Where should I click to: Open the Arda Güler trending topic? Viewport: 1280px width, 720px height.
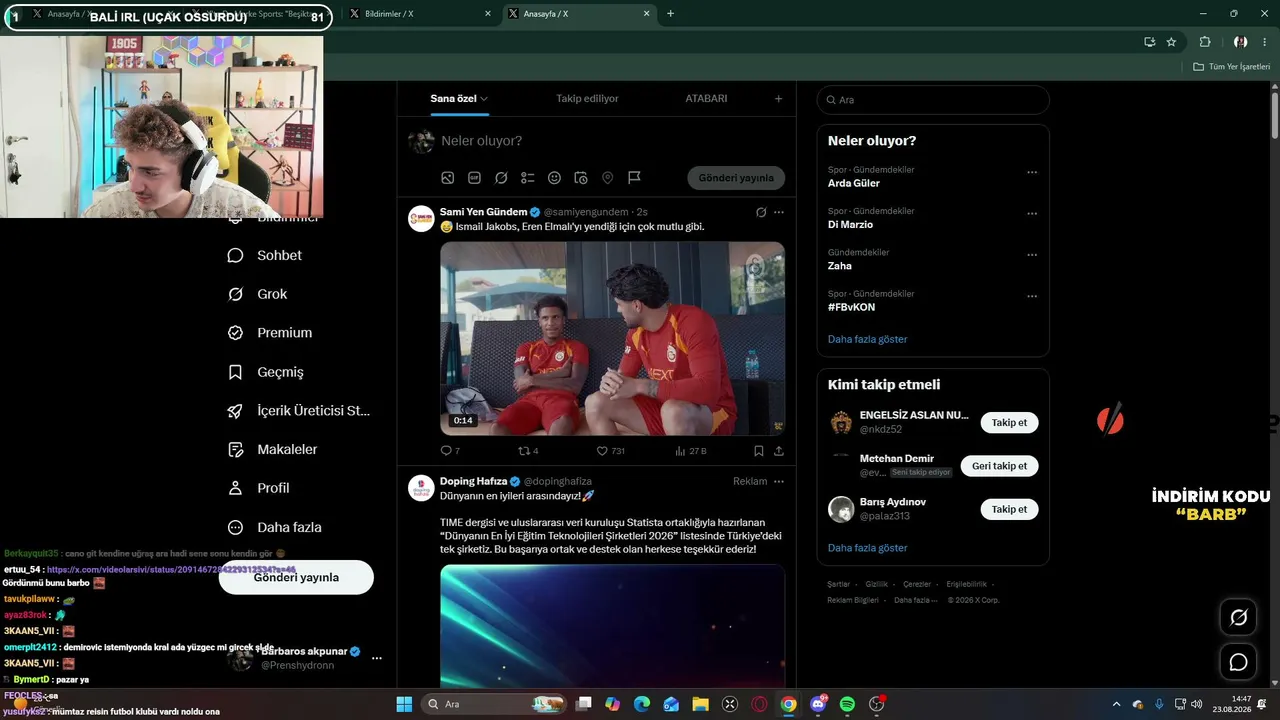click(x=854, y=183)
